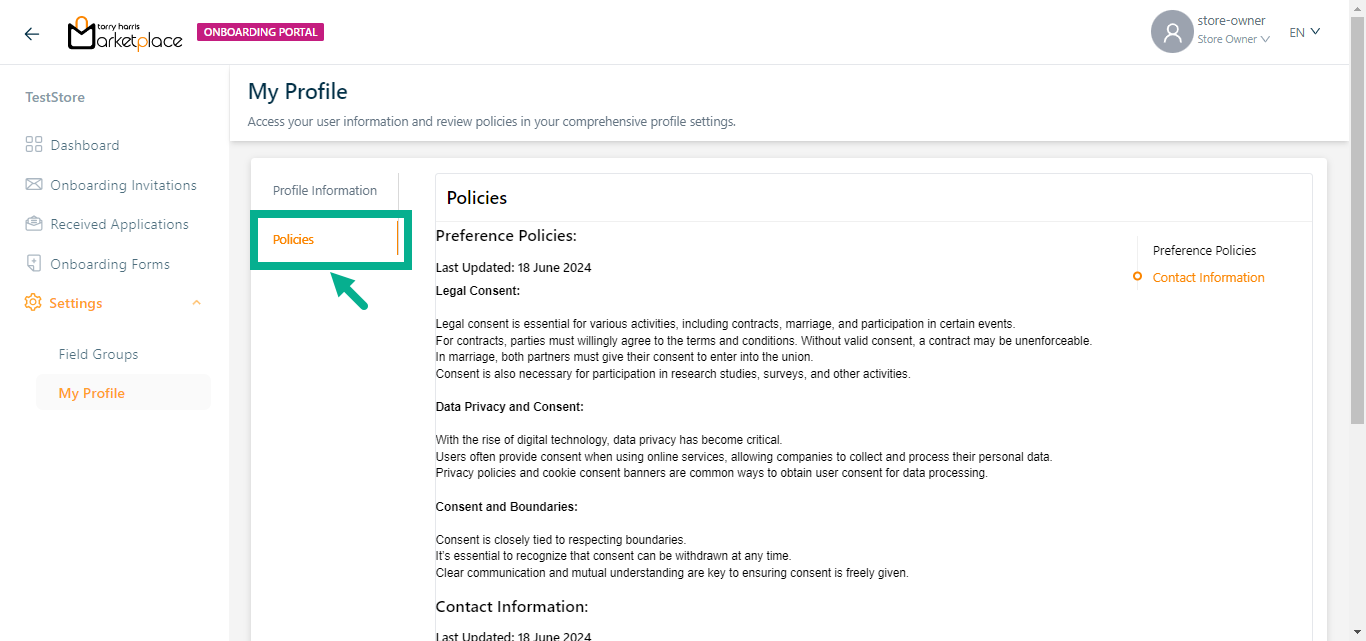Open the Store Owner role dropdown
1366x641 pixels.
1234,40
